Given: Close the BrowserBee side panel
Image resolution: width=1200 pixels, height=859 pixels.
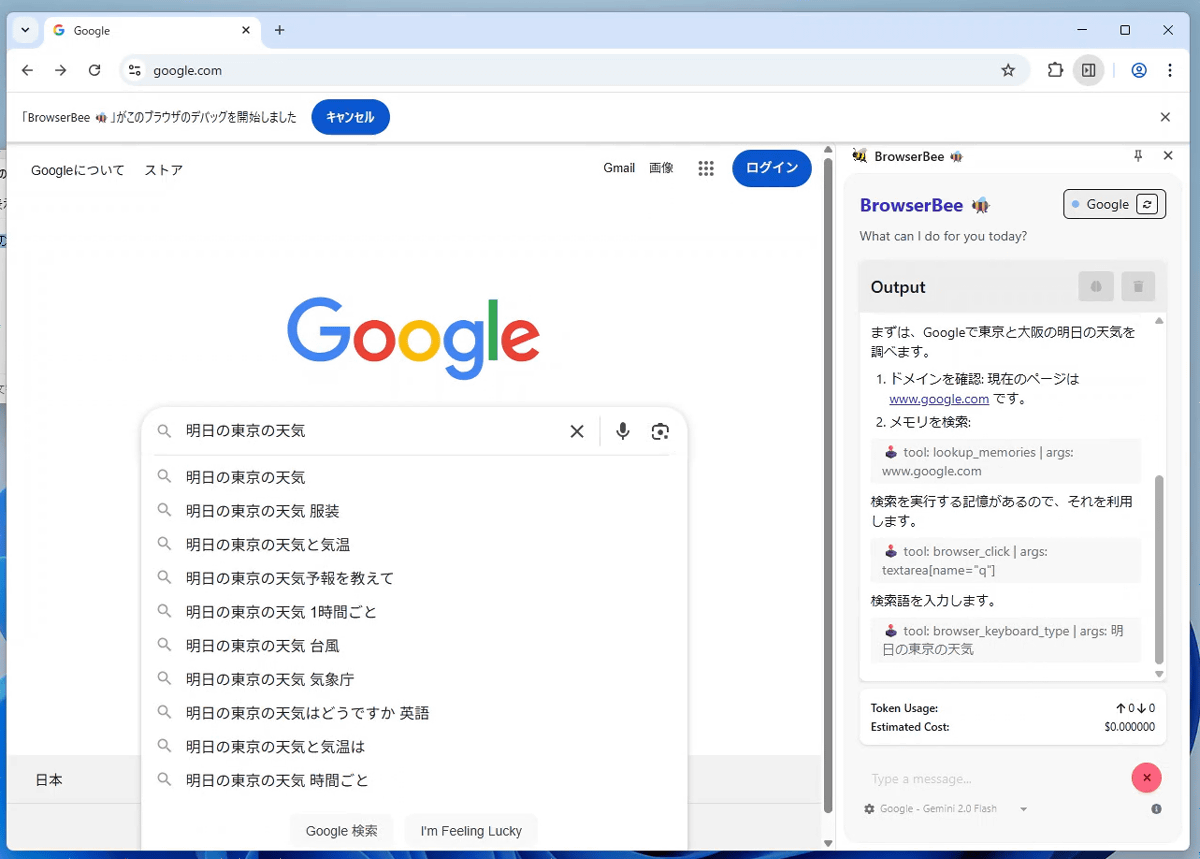Looking at the screenshot, I should tap(1168, 156).
